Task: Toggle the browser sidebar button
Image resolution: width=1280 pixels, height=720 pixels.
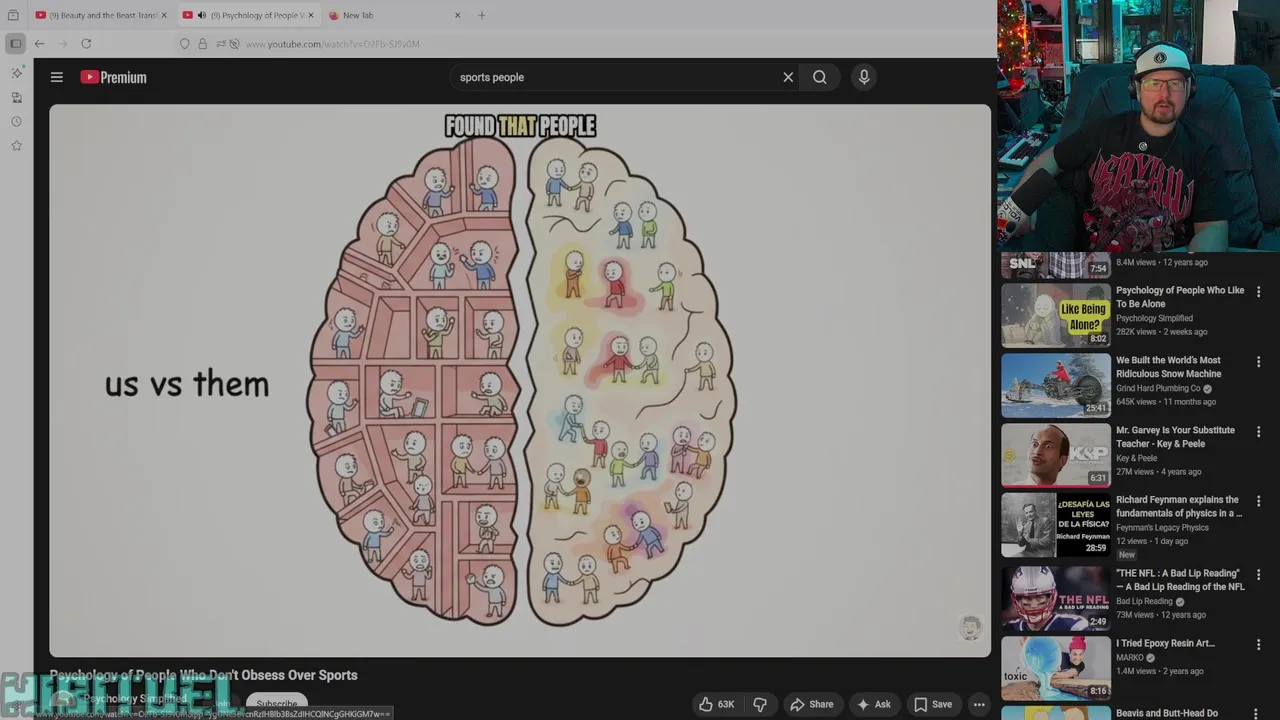Action: pyautogui.click(x=15, y=44)
